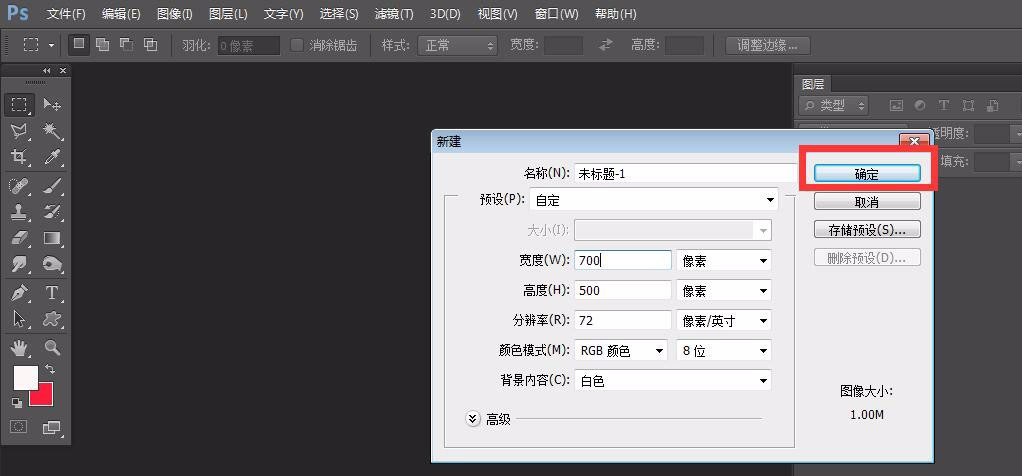Switch to the 图层 panel tab
Viewport: 1022px width, 476px height.
pyautogui.click(x=813, y=84)
